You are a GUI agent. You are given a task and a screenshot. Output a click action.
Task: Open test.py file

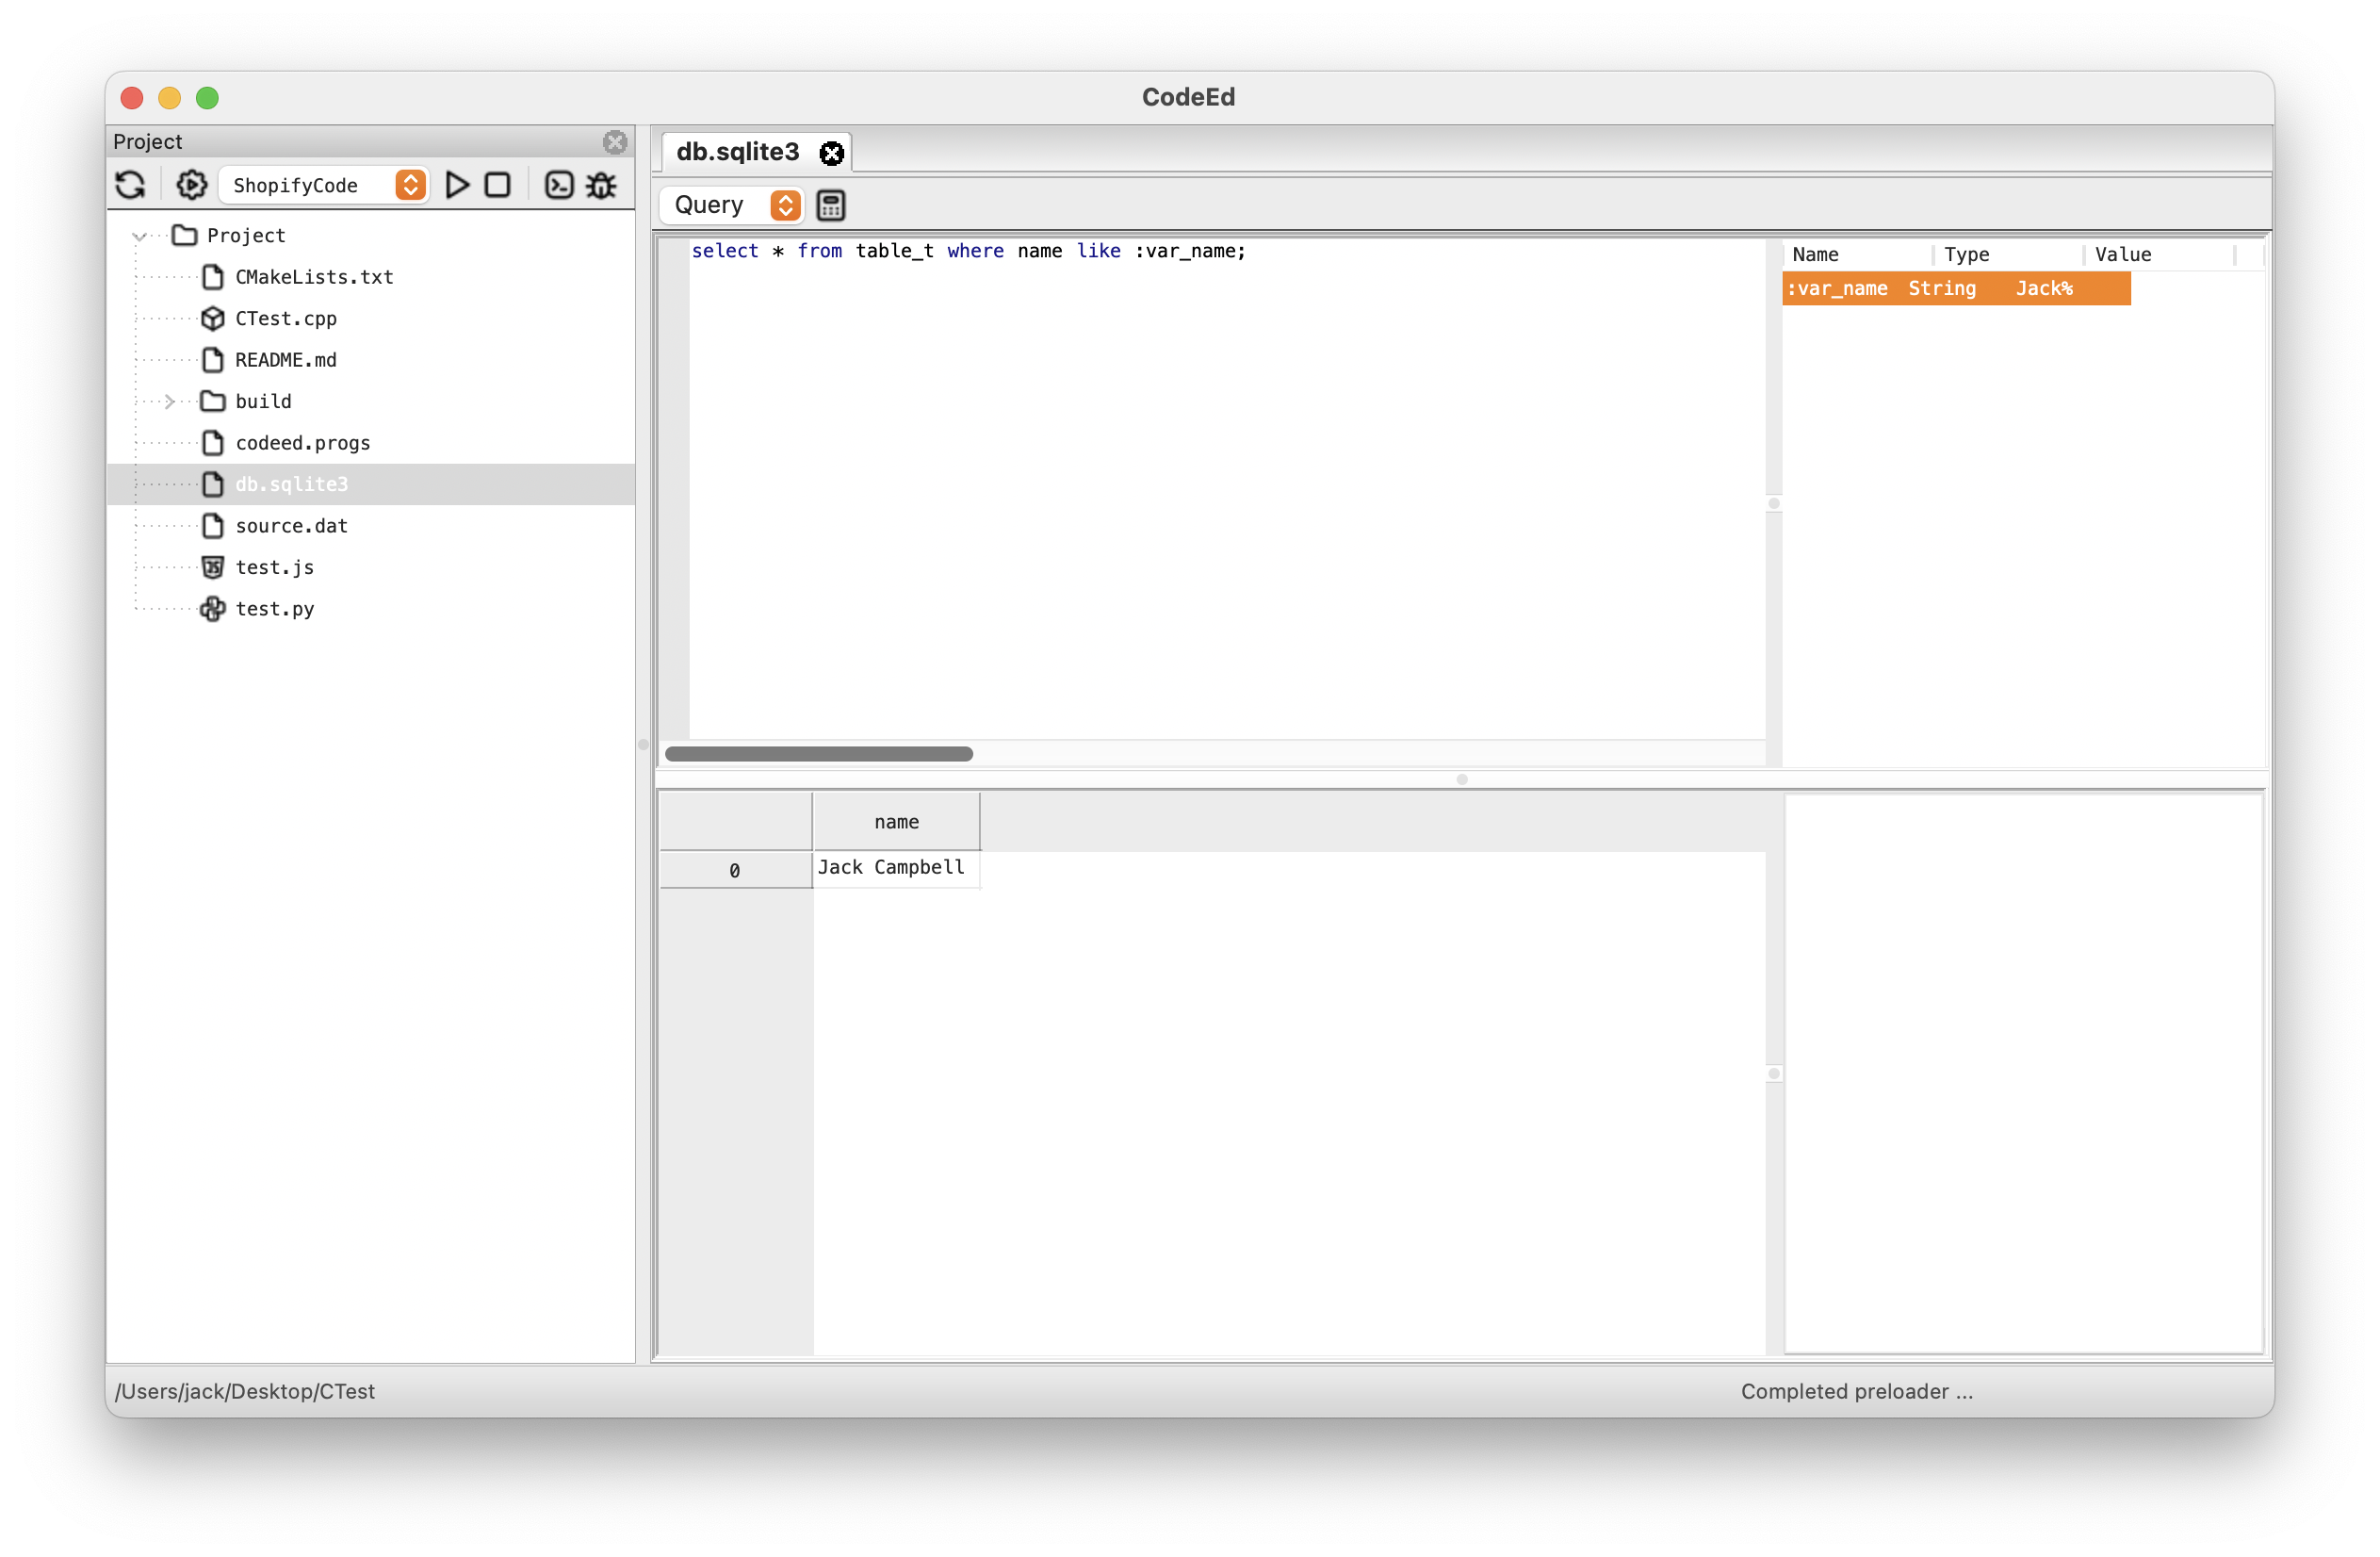tap(275, 609)
